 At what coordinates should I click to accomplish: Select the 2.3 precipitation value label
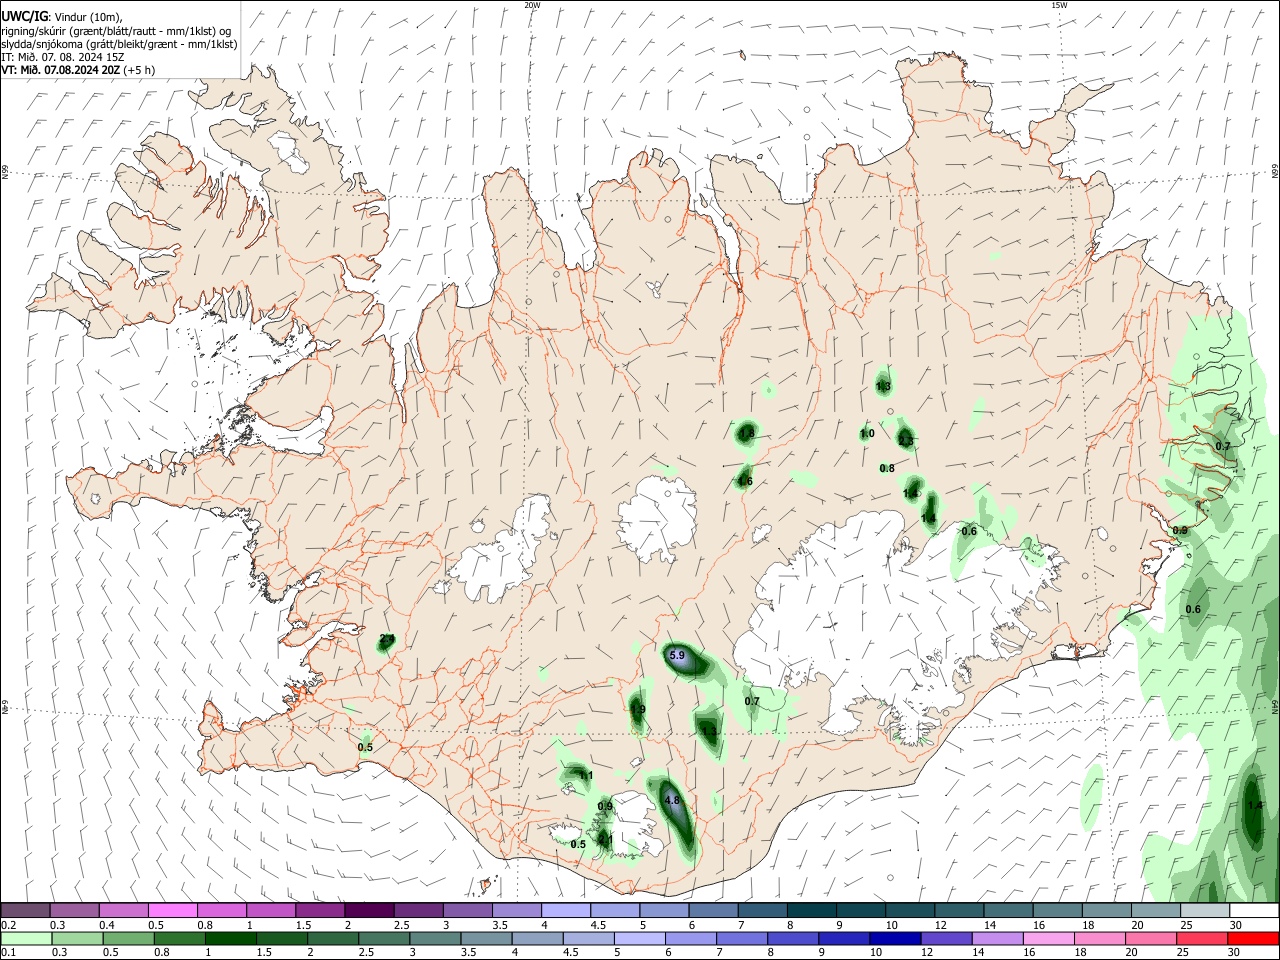[x=906, y=440]
